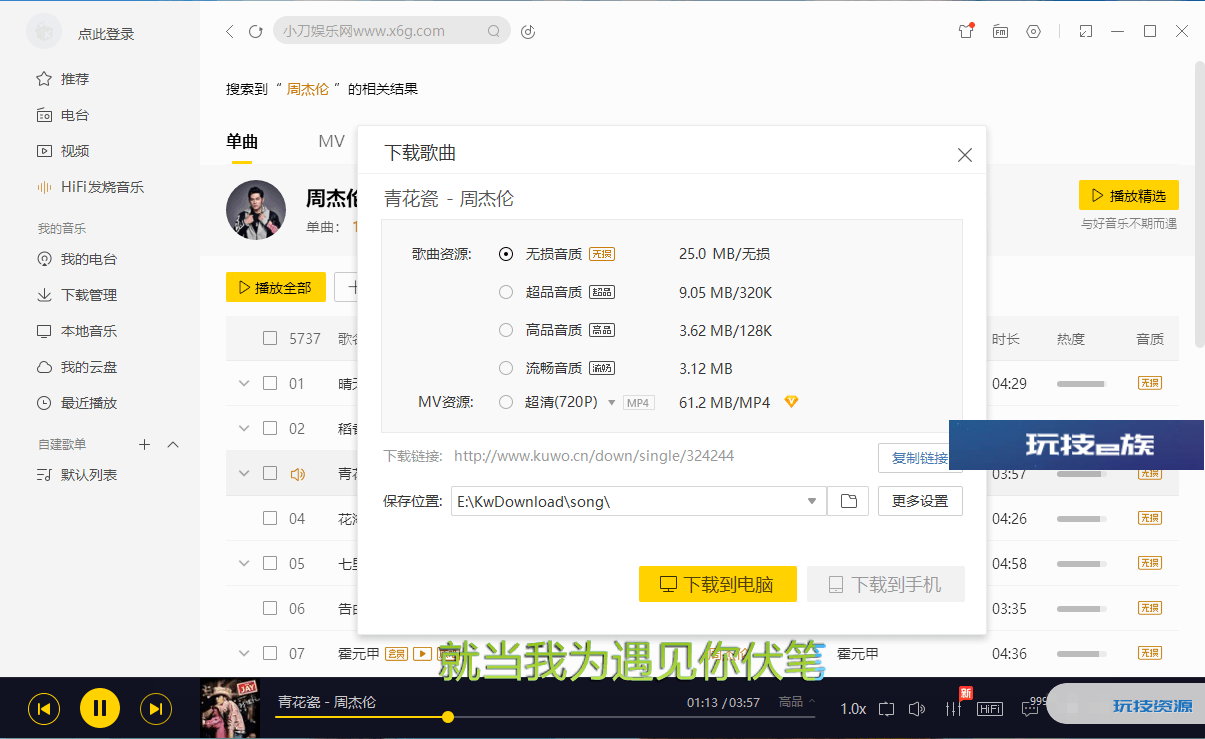Open the skin (shirt) icon in the title bar

pyautogui.click(x=965, y=31)
